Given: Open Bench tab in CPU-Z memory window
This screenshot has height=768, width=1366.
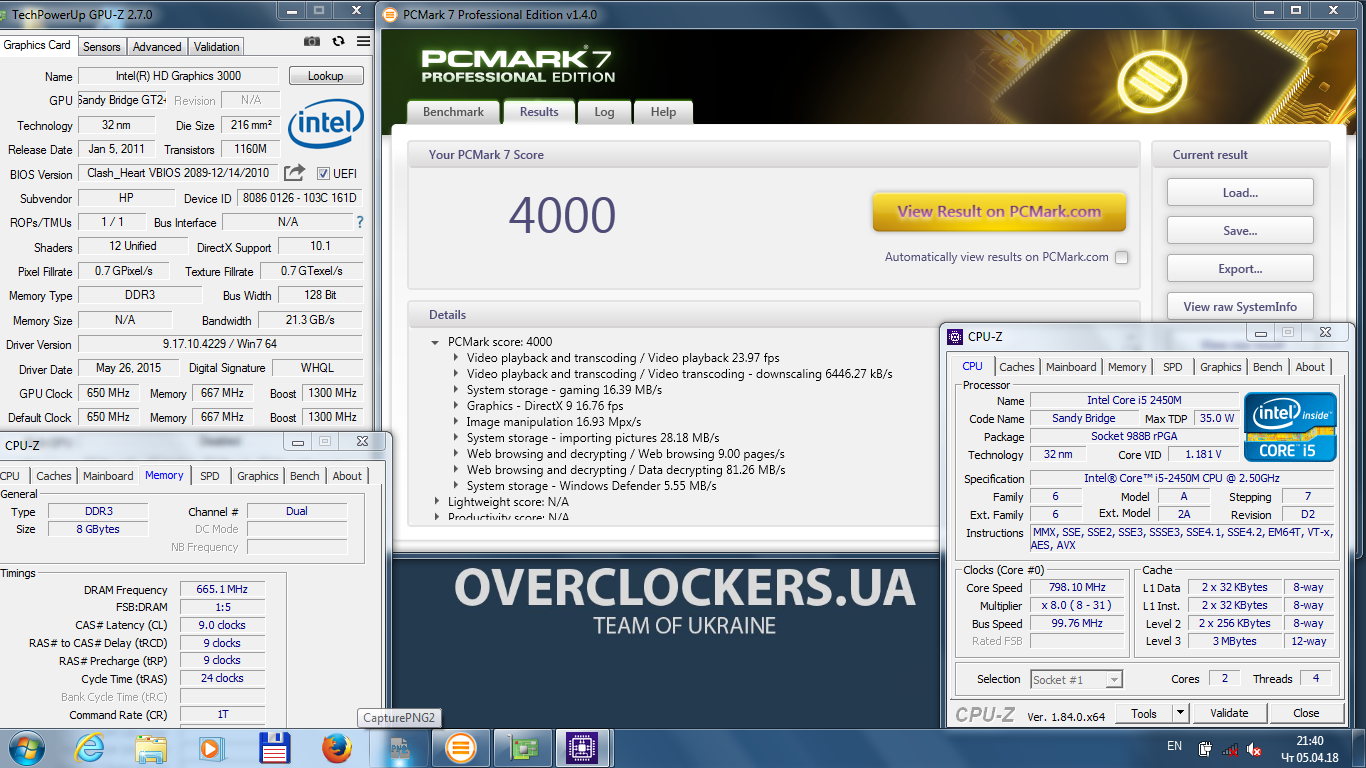Looking at the screenshot, I should 305,476.
